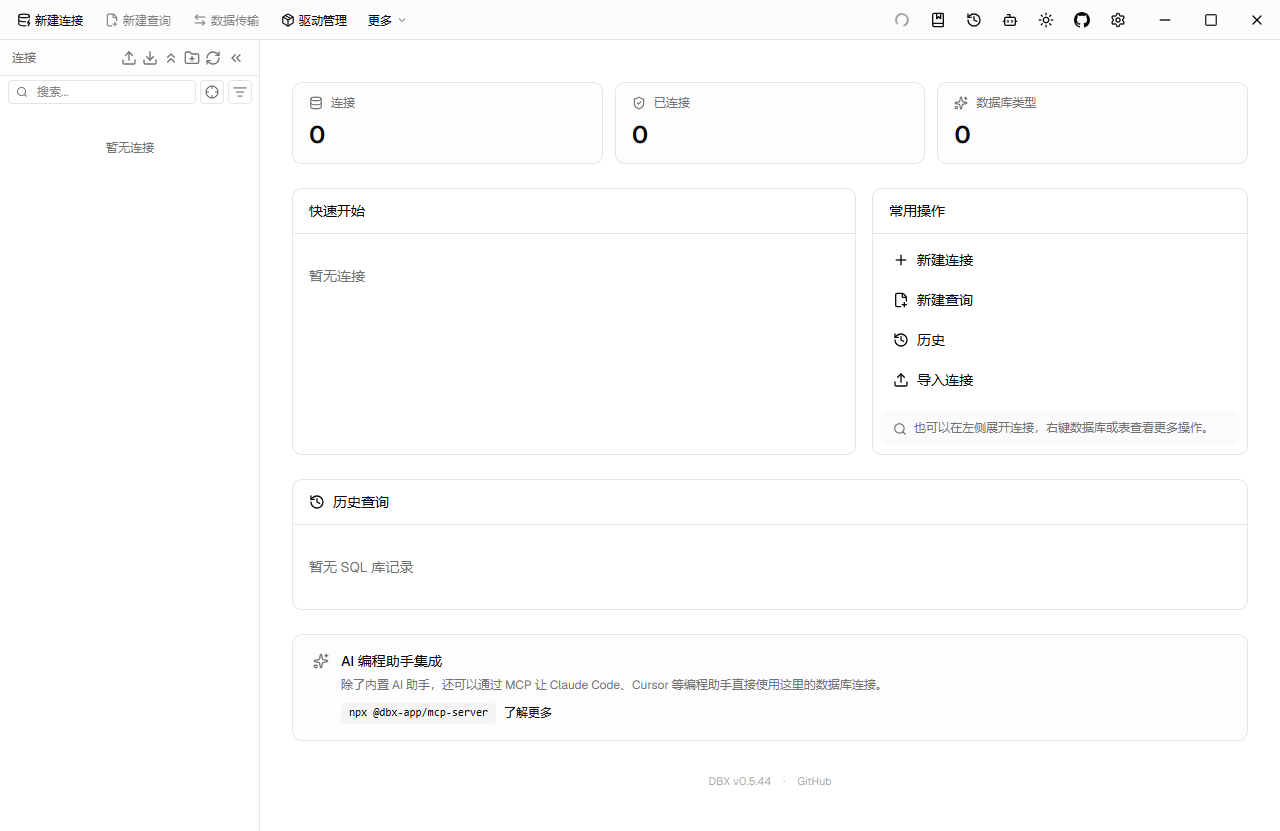
Task: Collapse the sidebar with the double left-chevron
Action: click(x=236, y=58)
